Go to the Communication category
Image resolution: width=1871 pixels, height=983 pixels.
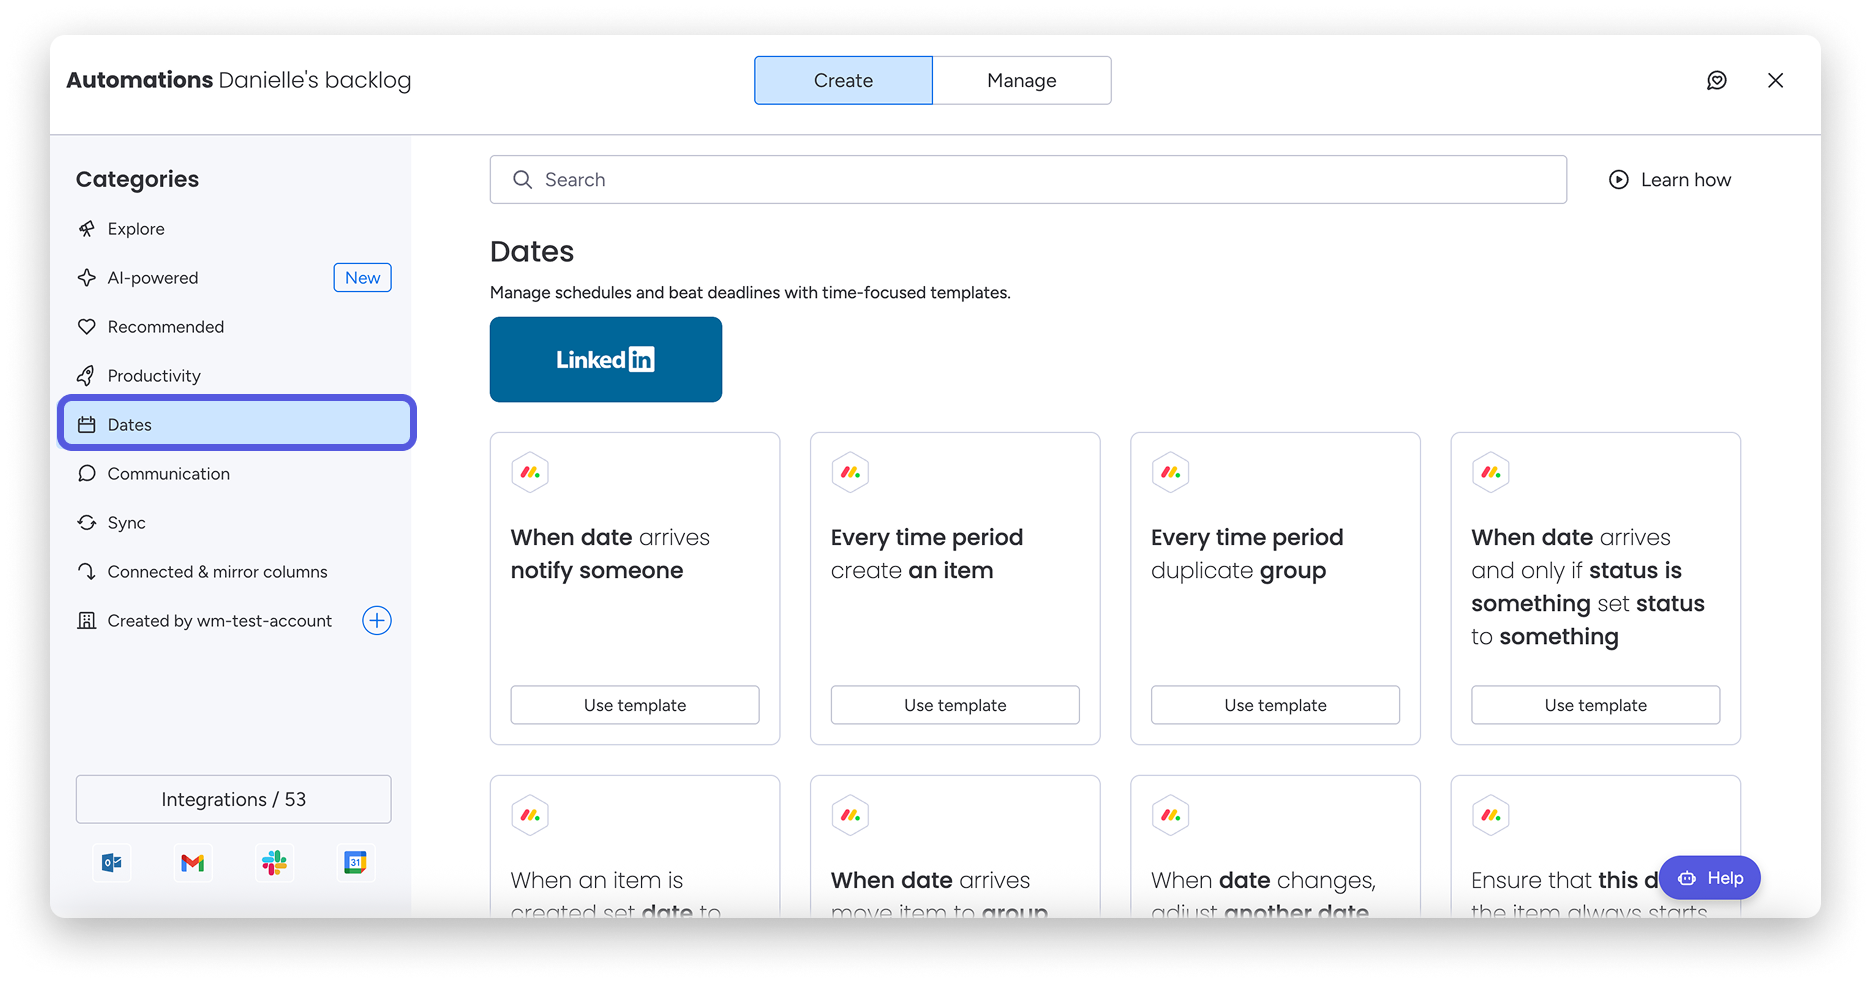pyautogui.click(x=168, y=474)
